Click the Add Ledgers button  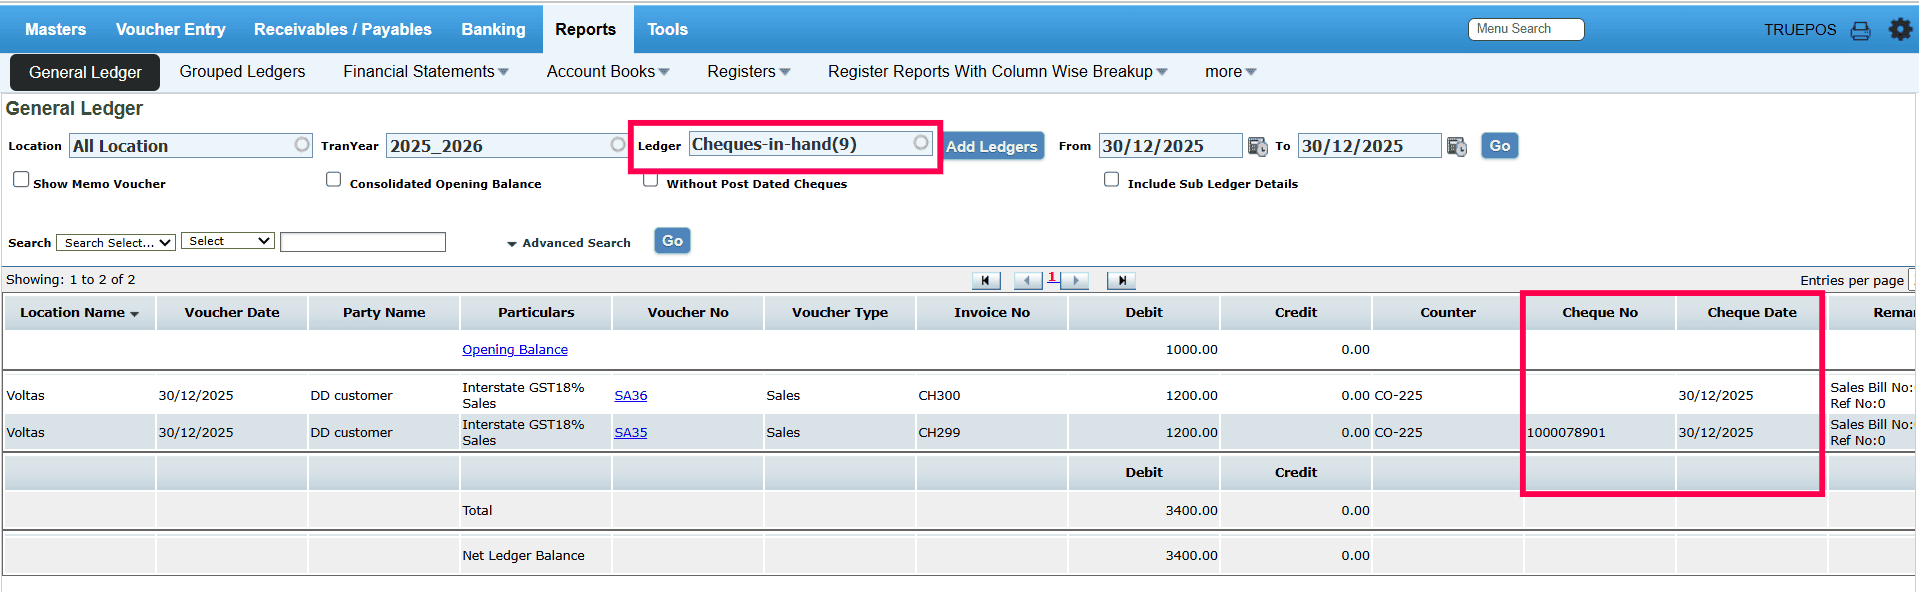[x=992, y=146]
